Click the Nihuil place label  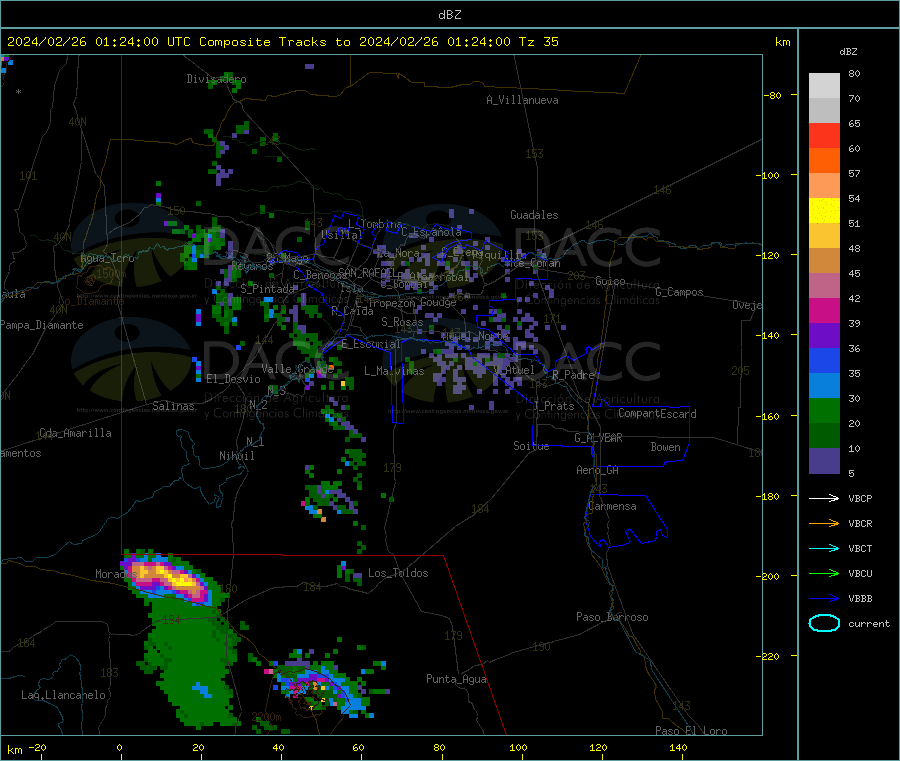point(236,456)
